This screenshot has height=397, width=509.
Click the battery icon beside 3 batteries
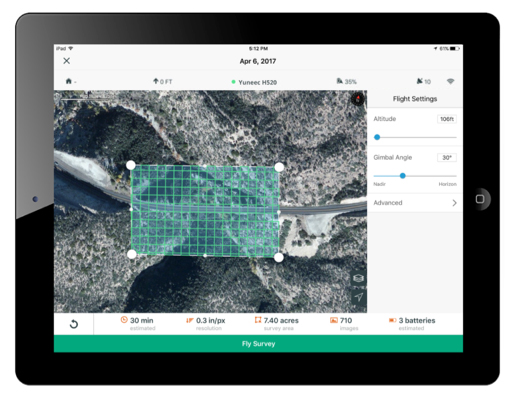click(392, 320)
